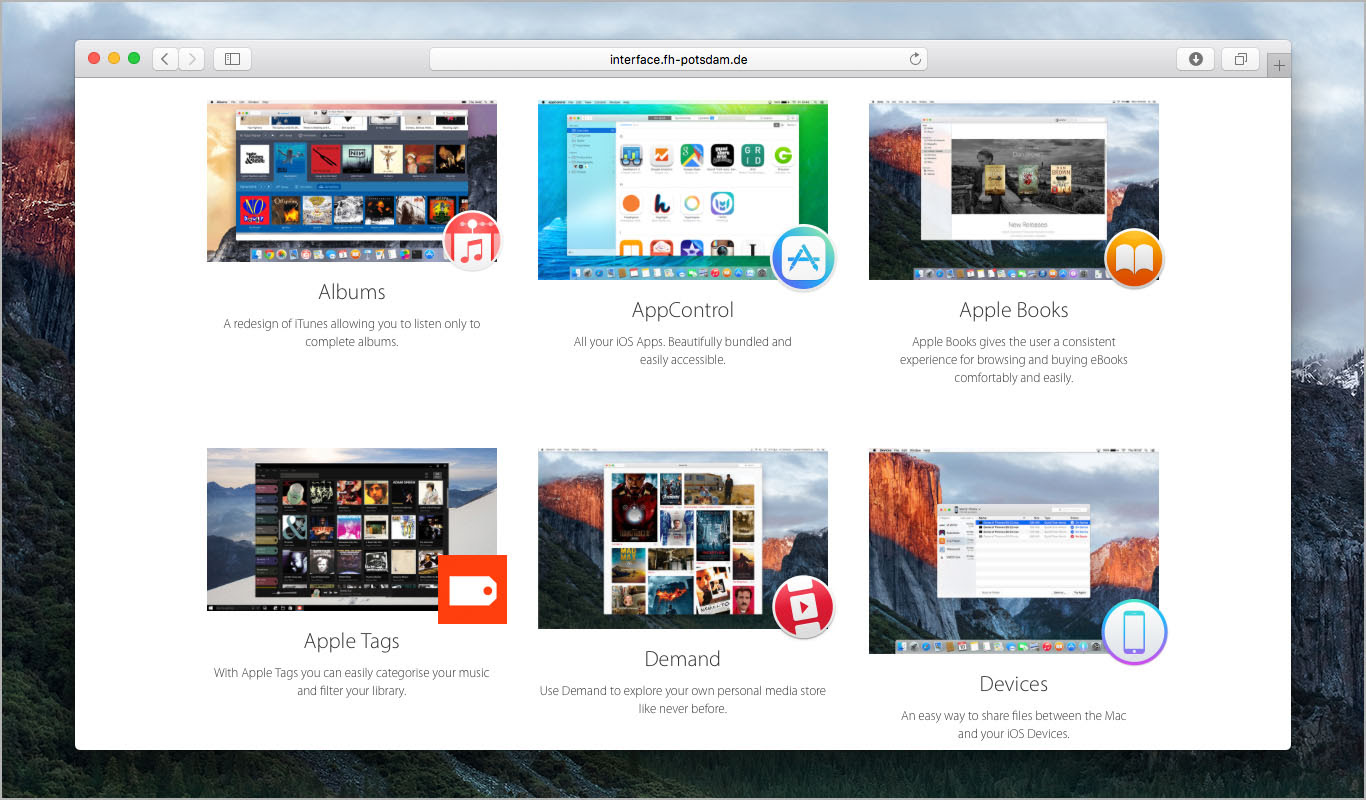Viewport: 1366px width, 800px height.
Task: Open a new tab with the plus button
Action: click(x=1279, y=65)
